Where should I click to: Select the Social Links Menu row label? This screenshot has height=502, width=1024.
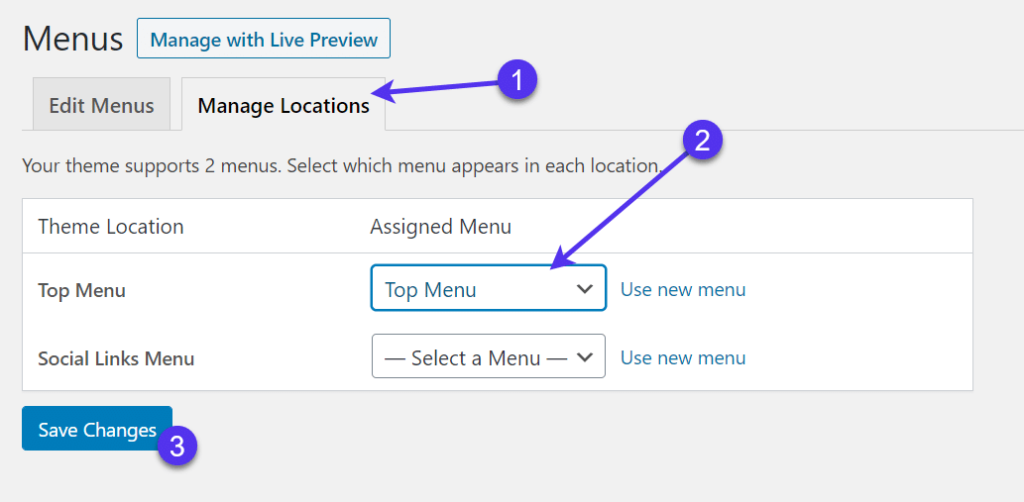[x=116, y=358]
